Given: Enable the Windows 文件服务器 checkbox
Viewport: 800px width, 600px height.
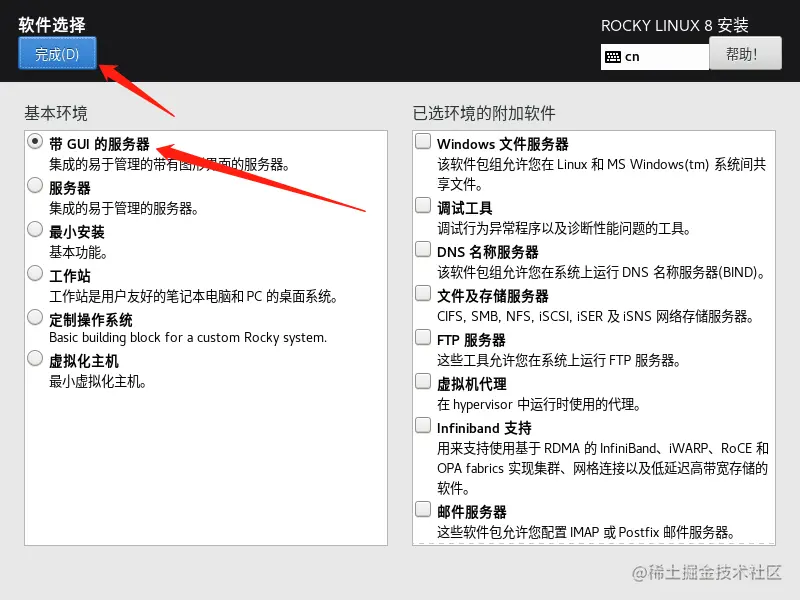Looking at the screenshot, I should pos(423,141).
